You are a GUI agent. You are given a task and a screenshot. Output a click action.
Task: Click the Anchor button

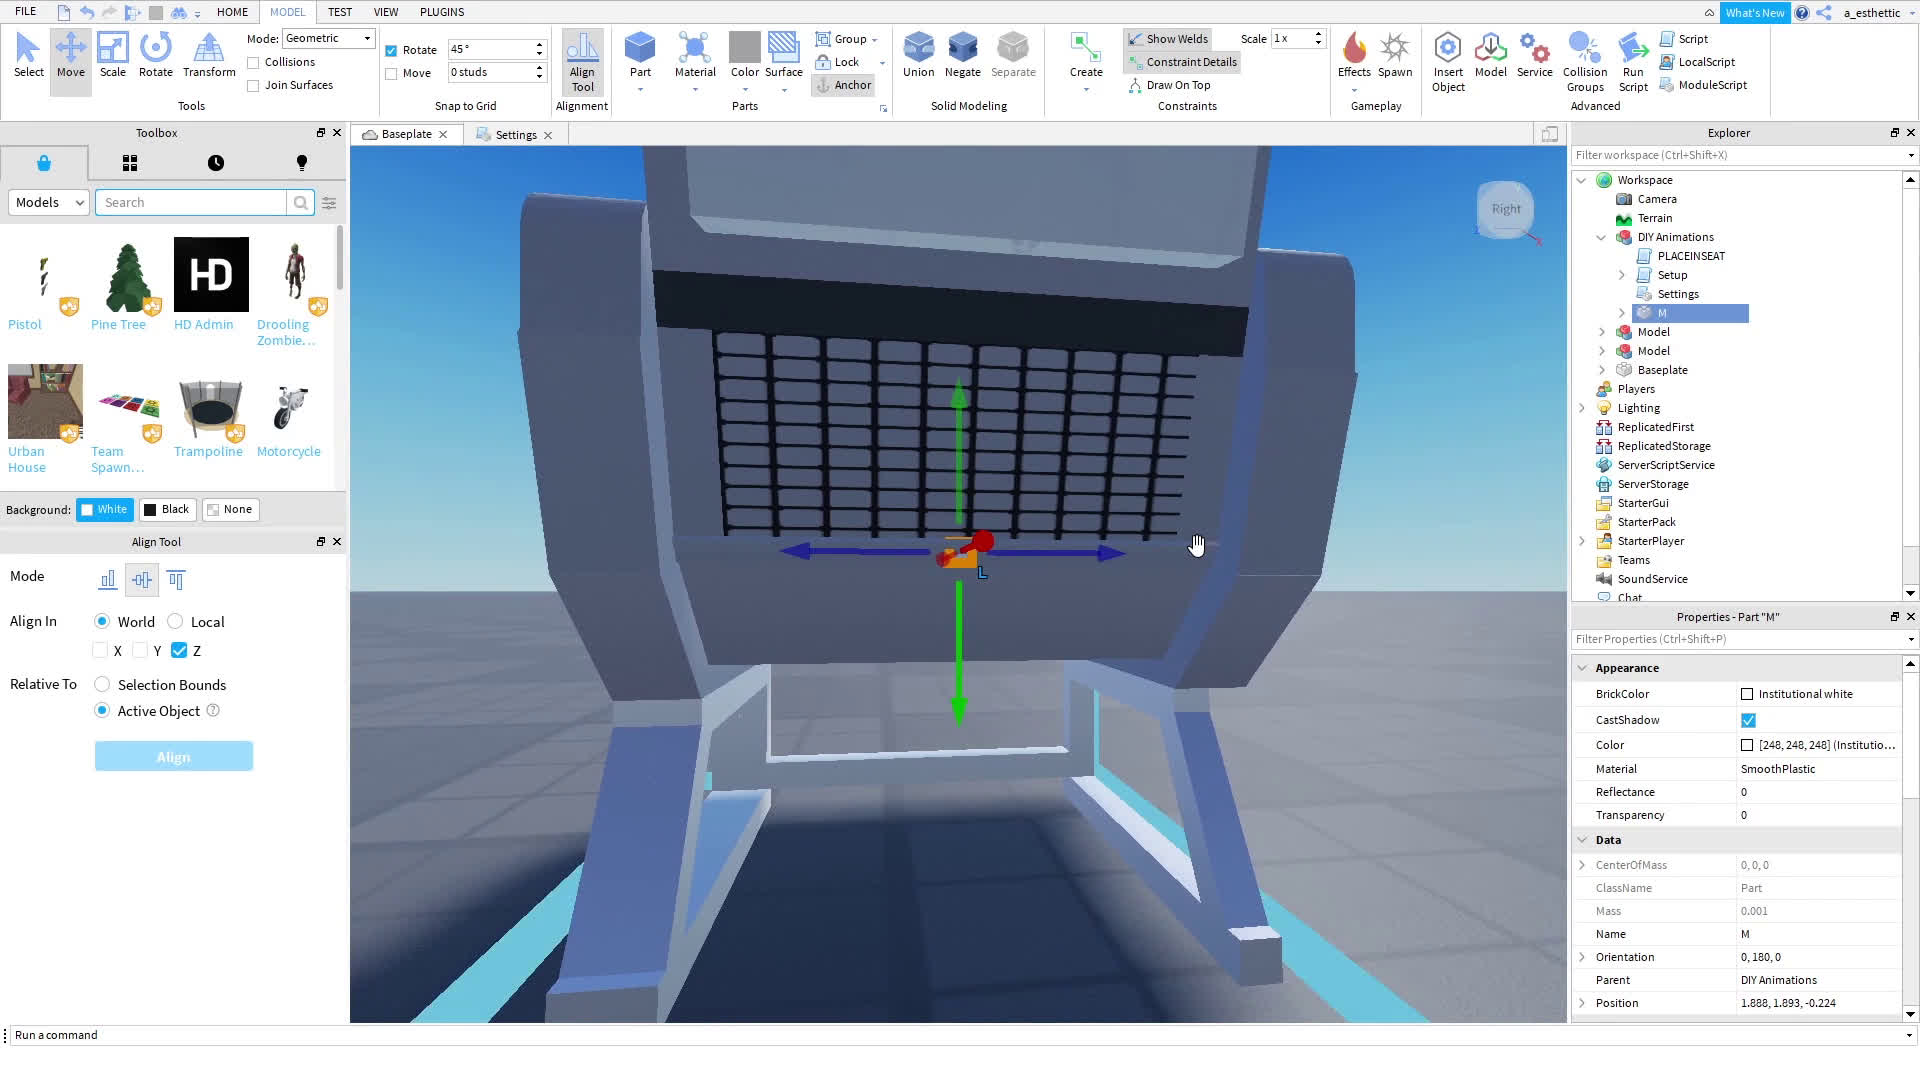[843, 85]
